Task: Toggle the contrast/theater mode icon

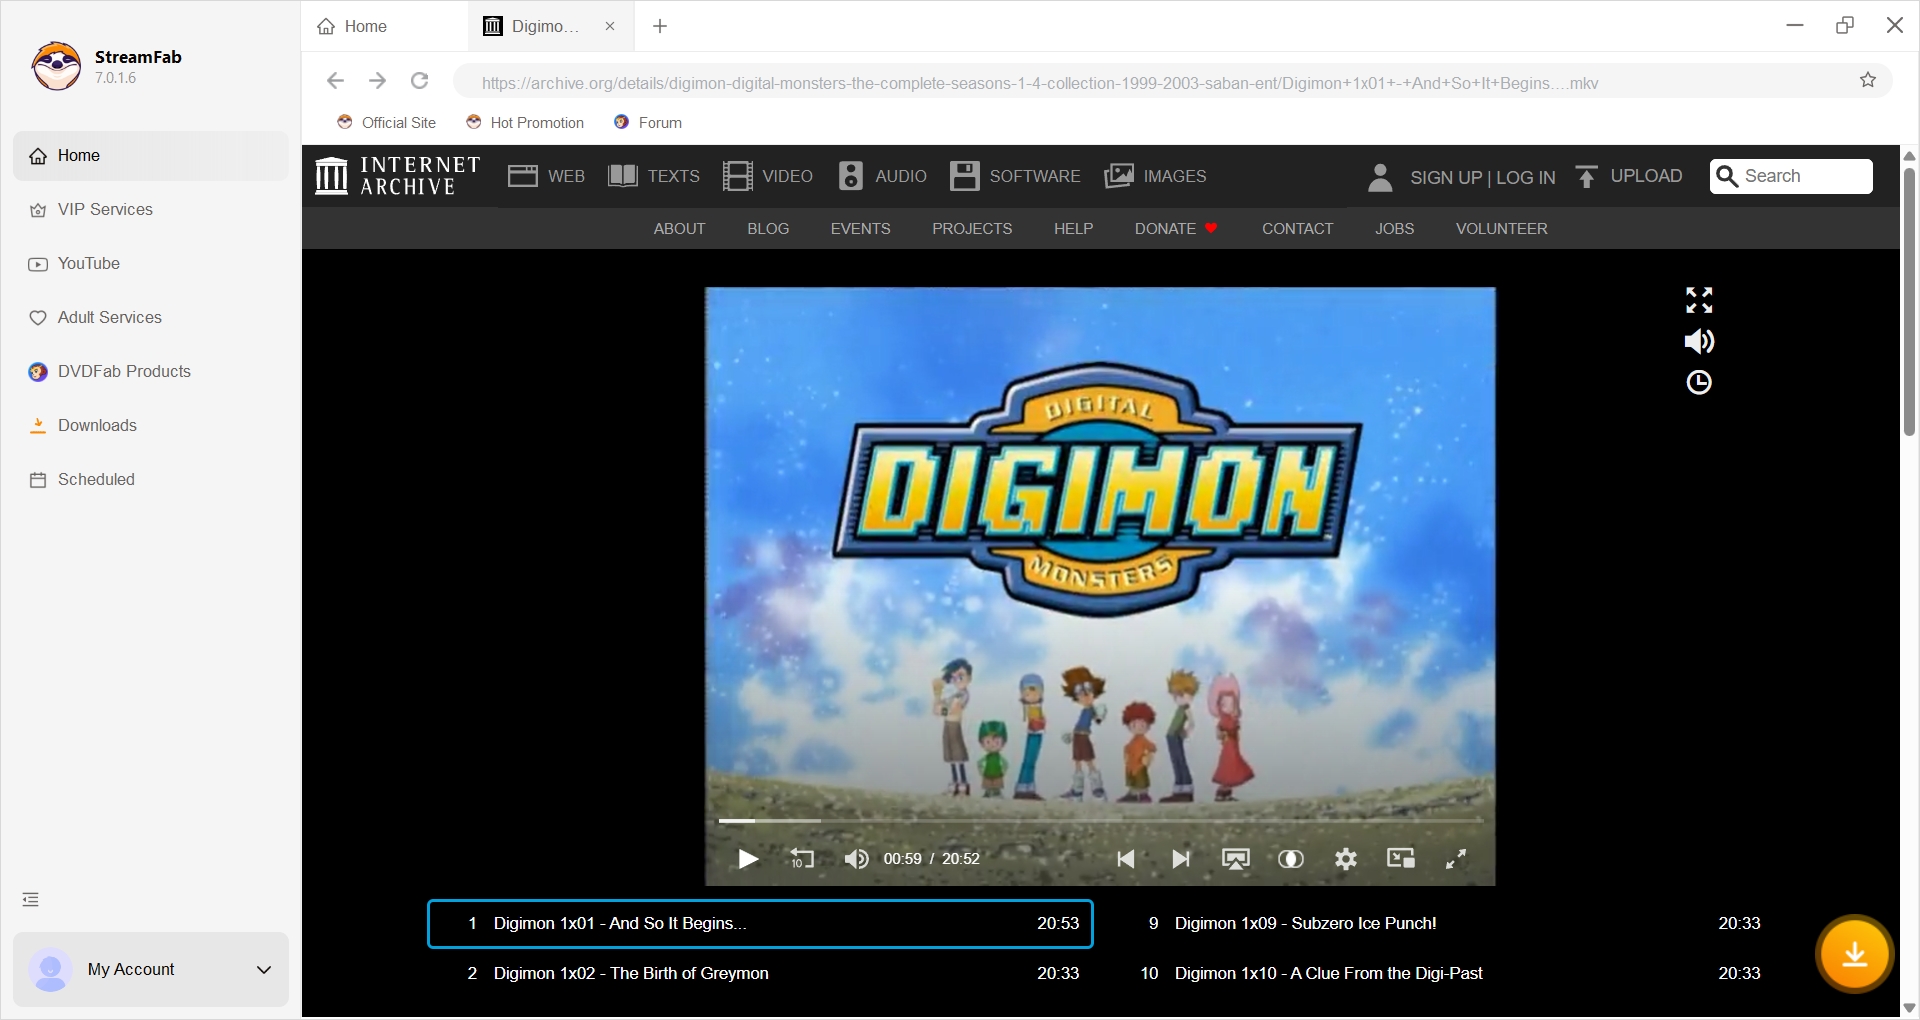Action: 1291,859
